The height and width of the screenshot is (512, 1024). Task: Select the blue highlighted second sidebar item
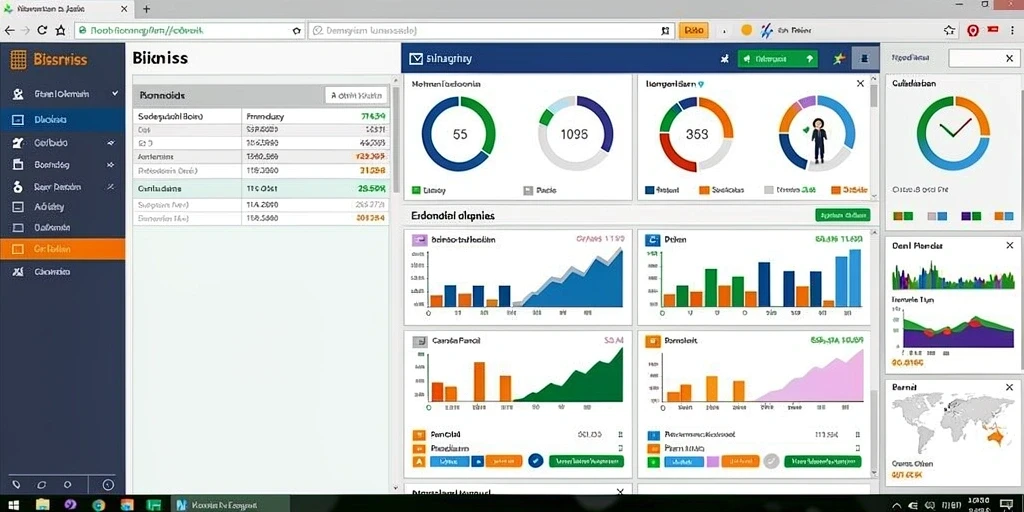pos(62,120)
